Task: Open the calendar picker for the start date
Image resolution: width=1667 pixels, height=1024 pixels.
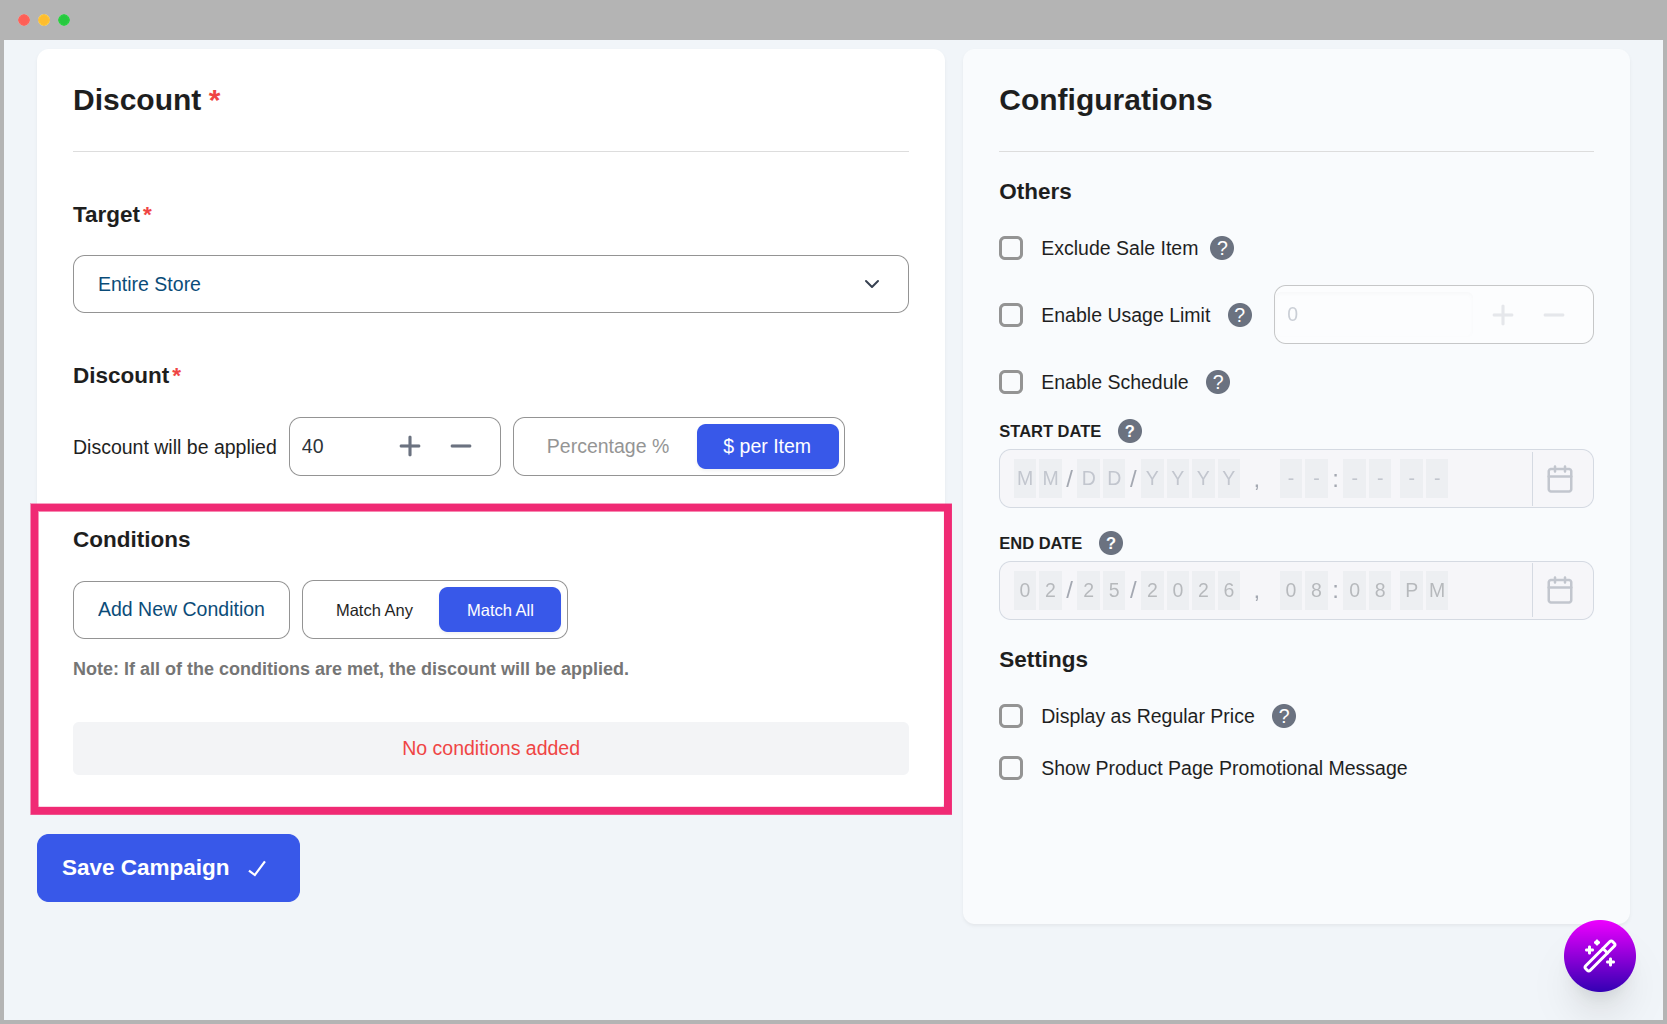Action: pyautogui.click(x=1559, y=478)
